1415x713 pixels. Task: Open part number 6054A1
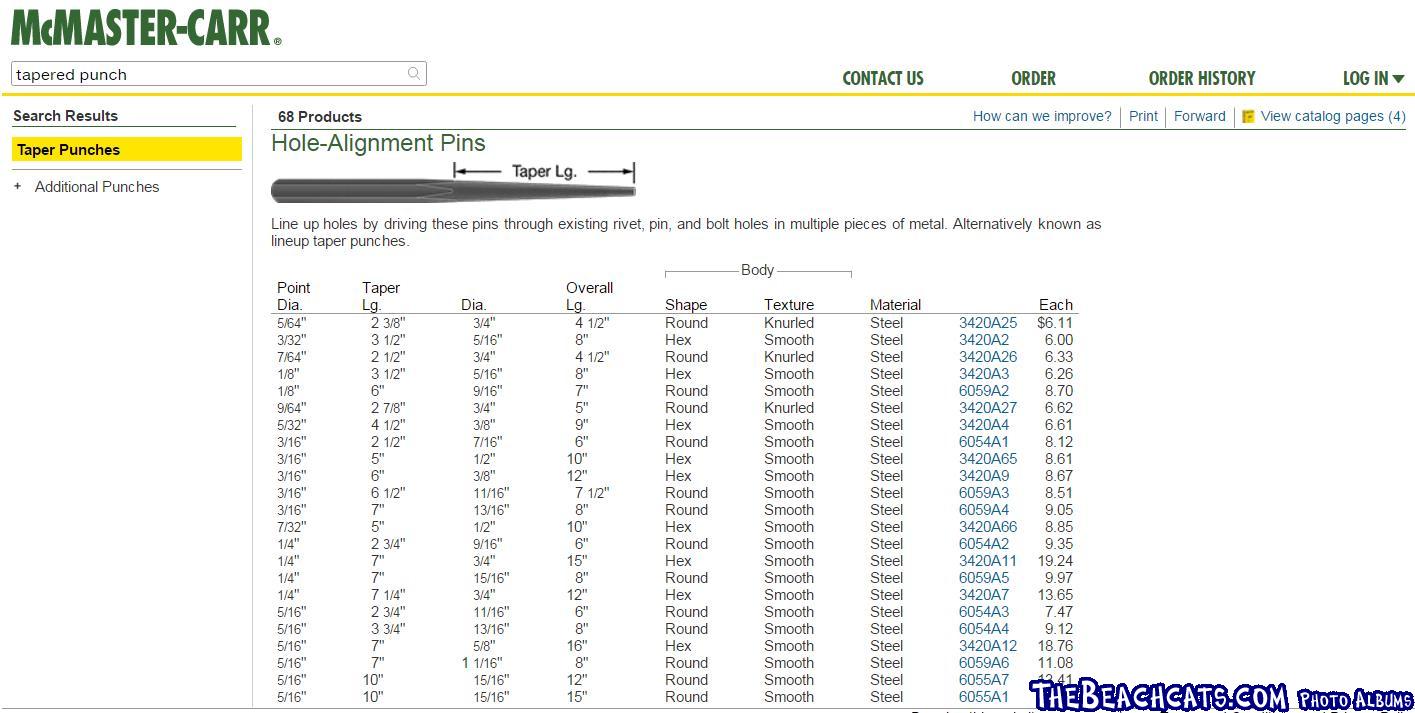click(x=984, y=442)
